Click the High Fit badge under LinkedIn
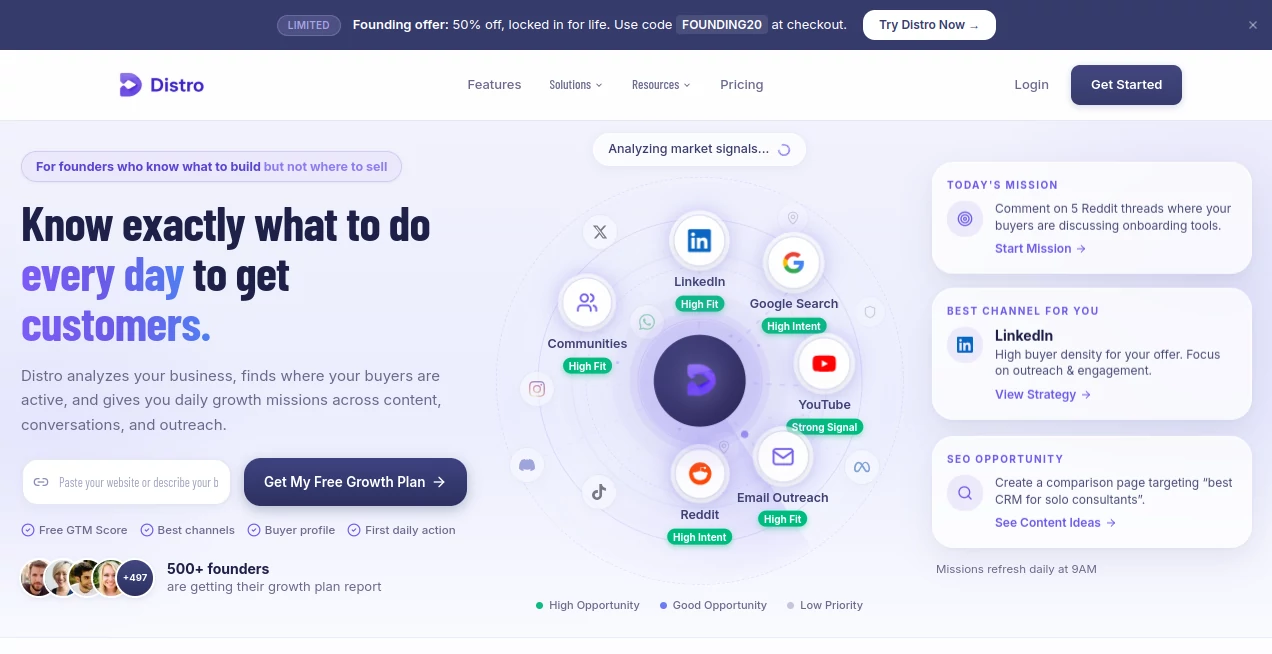The image size is (1272, 654). click(699, 304)
